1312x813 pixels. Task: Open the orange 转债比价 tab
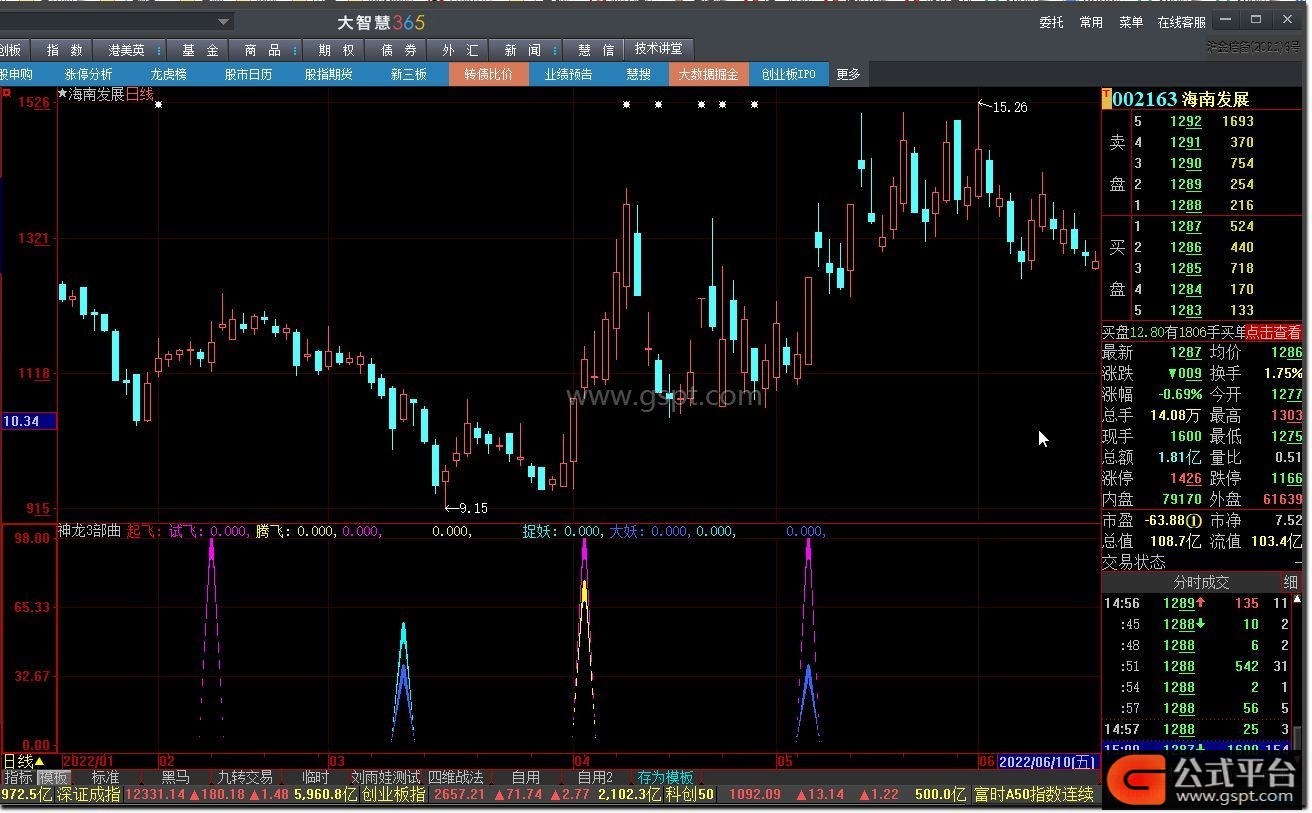488,74
